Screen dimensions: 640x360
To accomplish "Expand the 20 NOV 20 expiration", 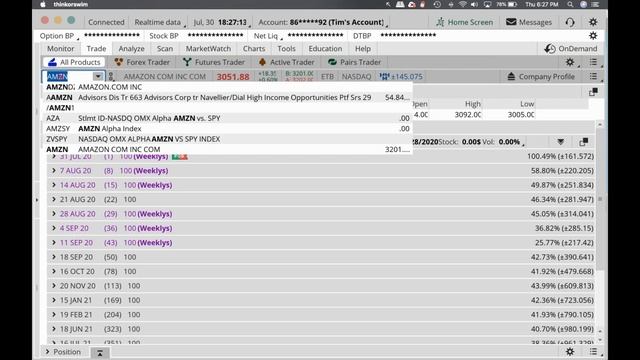I will (53, 286).
